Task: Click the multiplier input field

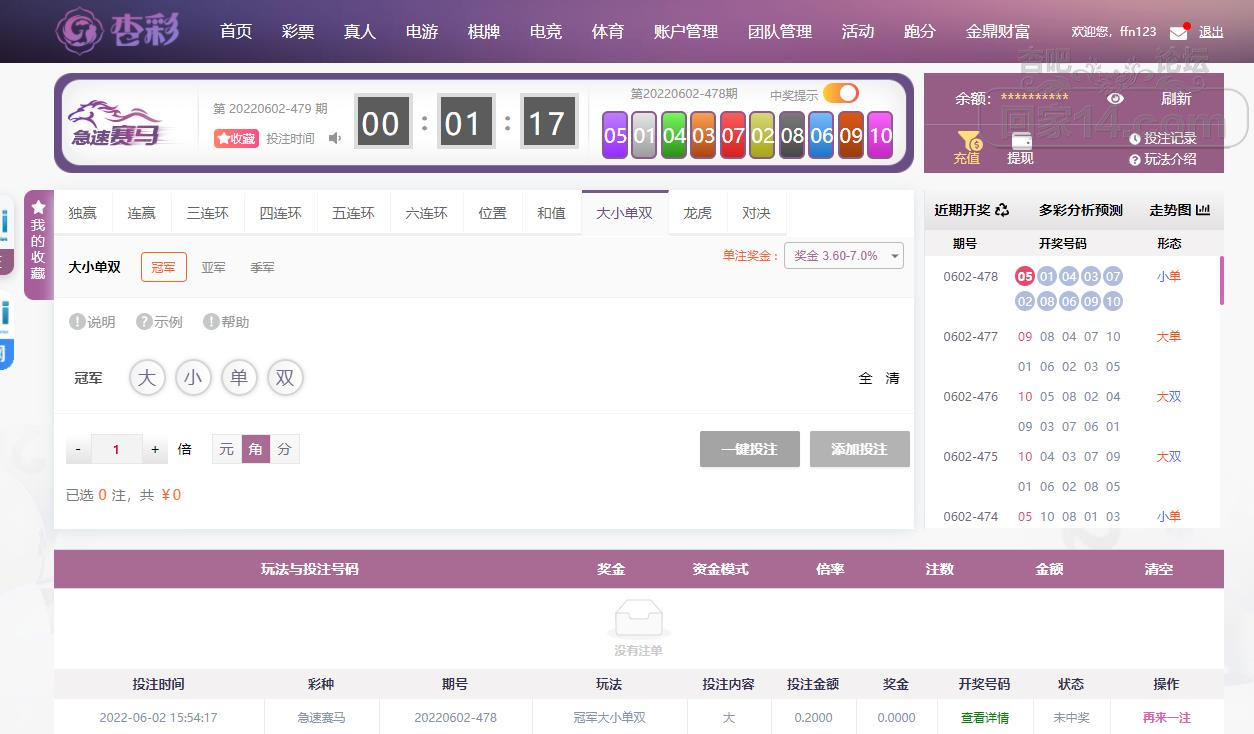Action: [x=116, y=449]
